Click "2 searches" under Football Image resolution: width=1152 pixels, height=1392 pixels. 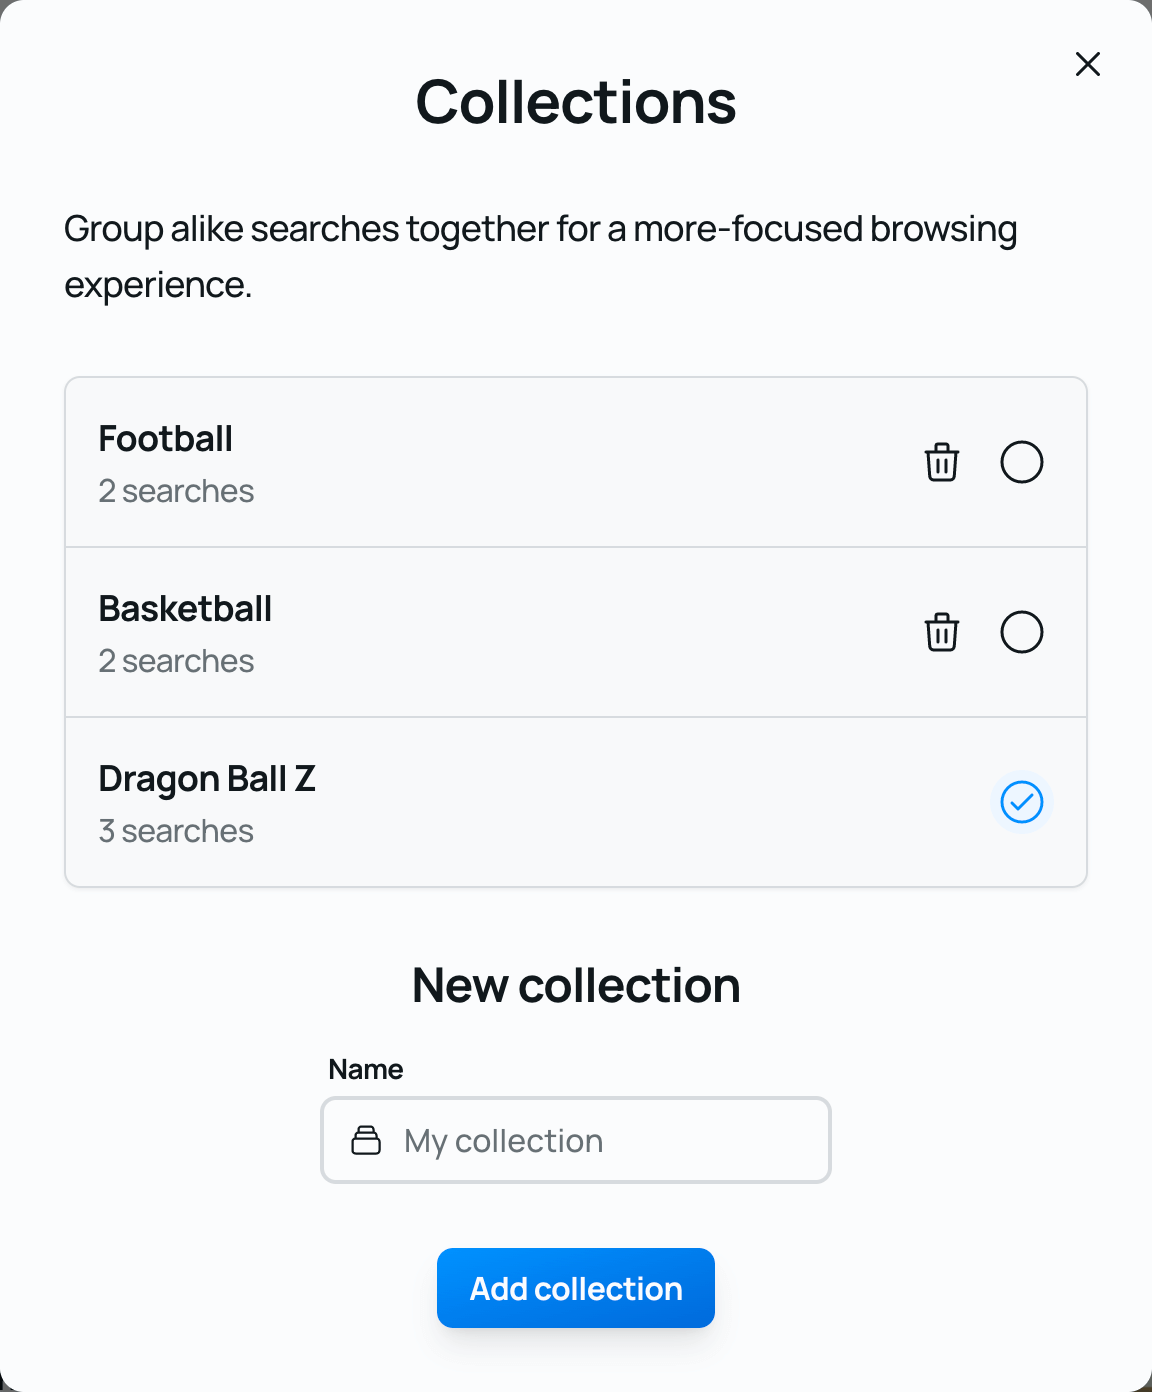pos(176,491)
